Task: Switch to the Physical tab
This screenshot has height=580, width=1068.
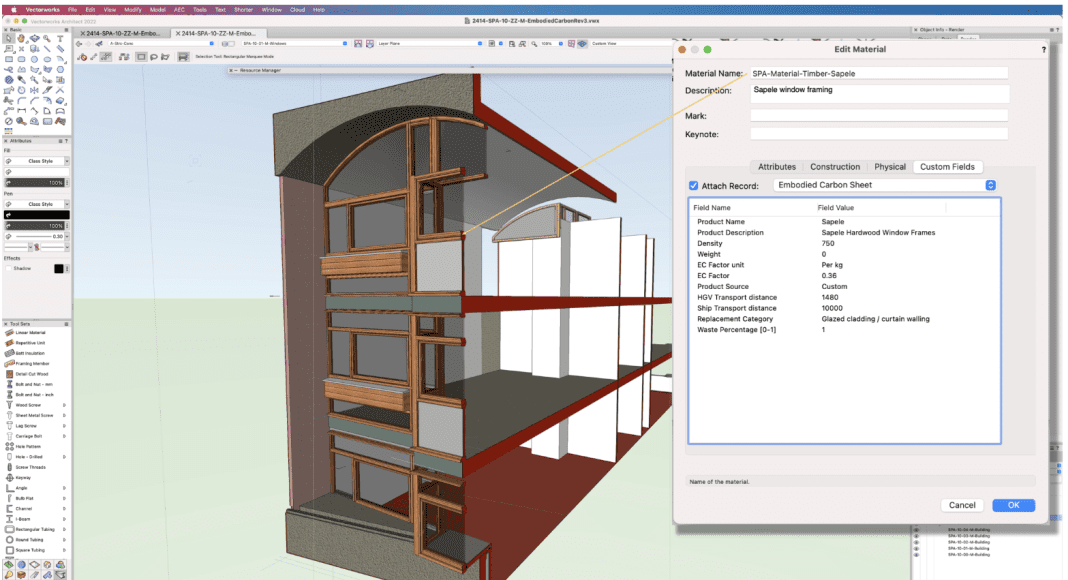Action: tap(890, 167)
